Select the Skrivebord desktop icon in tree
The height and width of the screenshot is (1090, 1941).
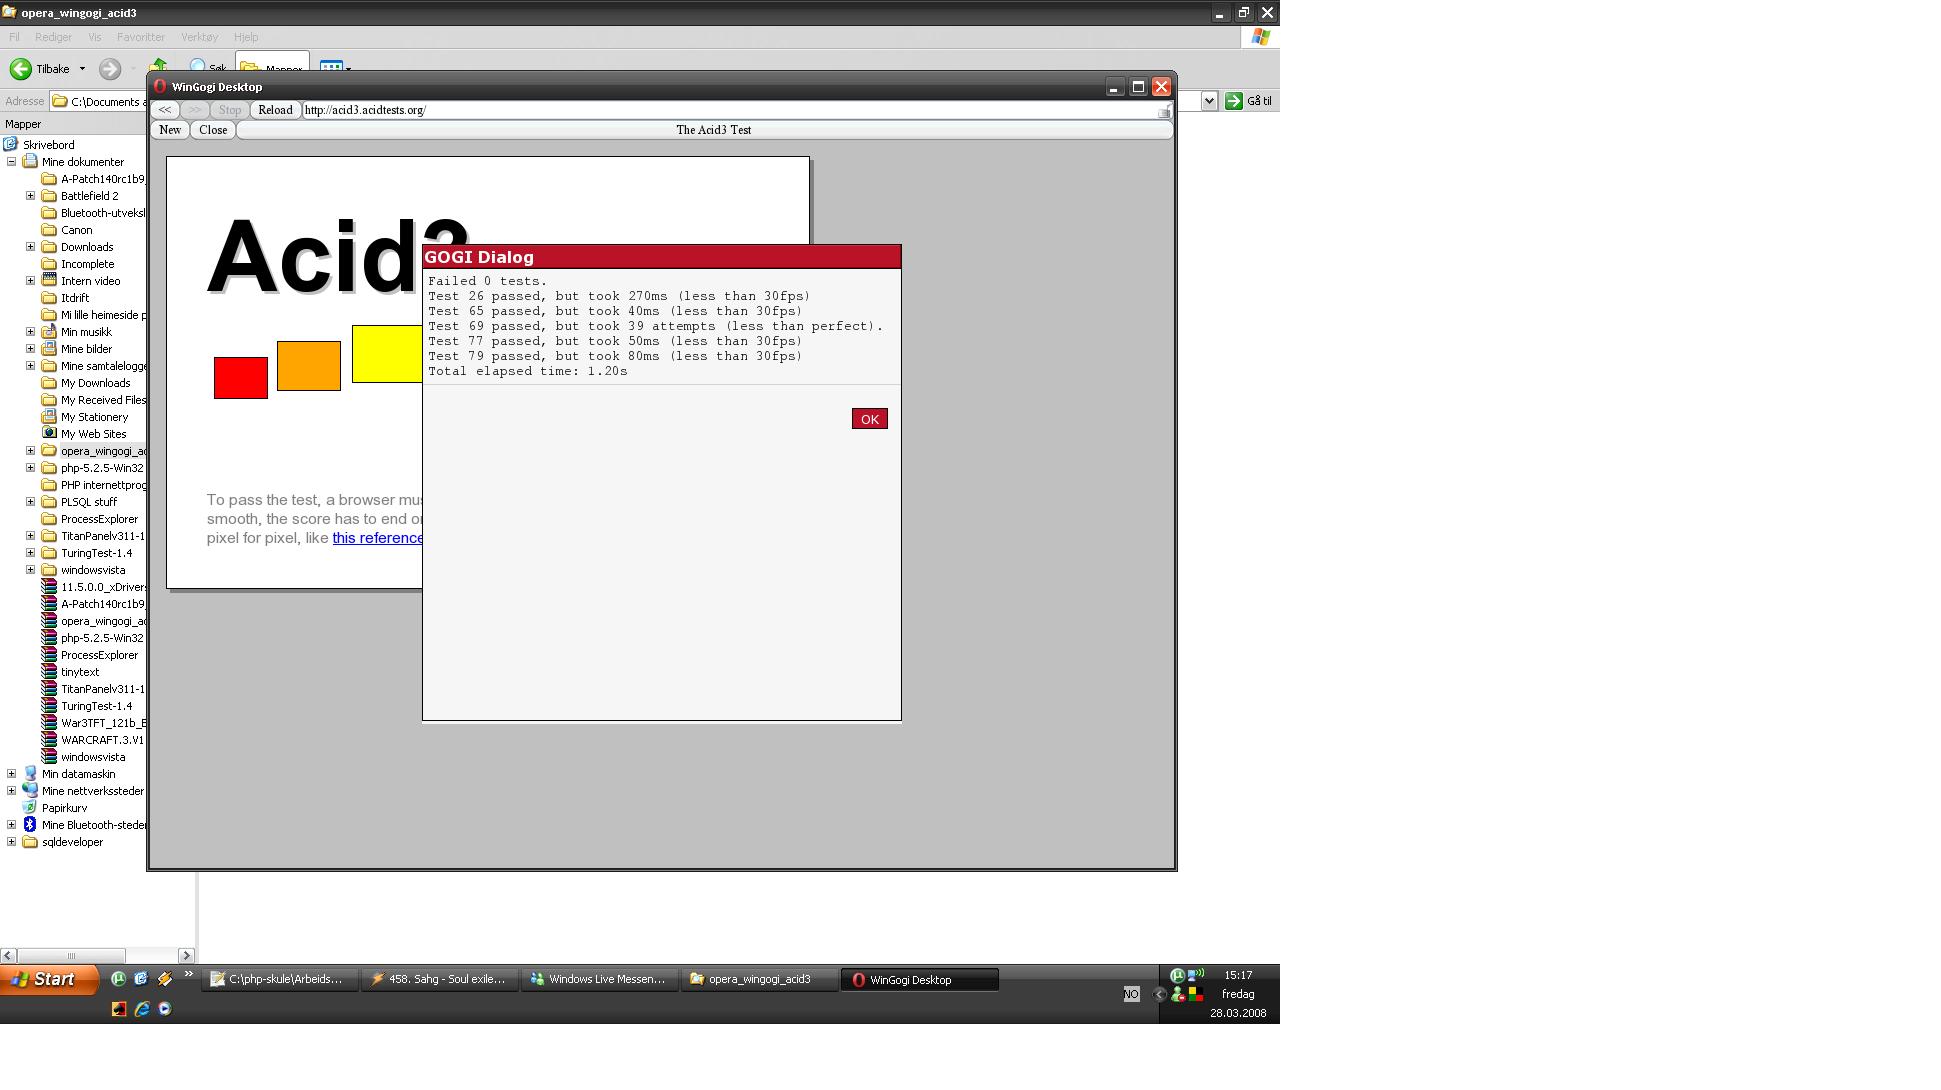point(11,145)
